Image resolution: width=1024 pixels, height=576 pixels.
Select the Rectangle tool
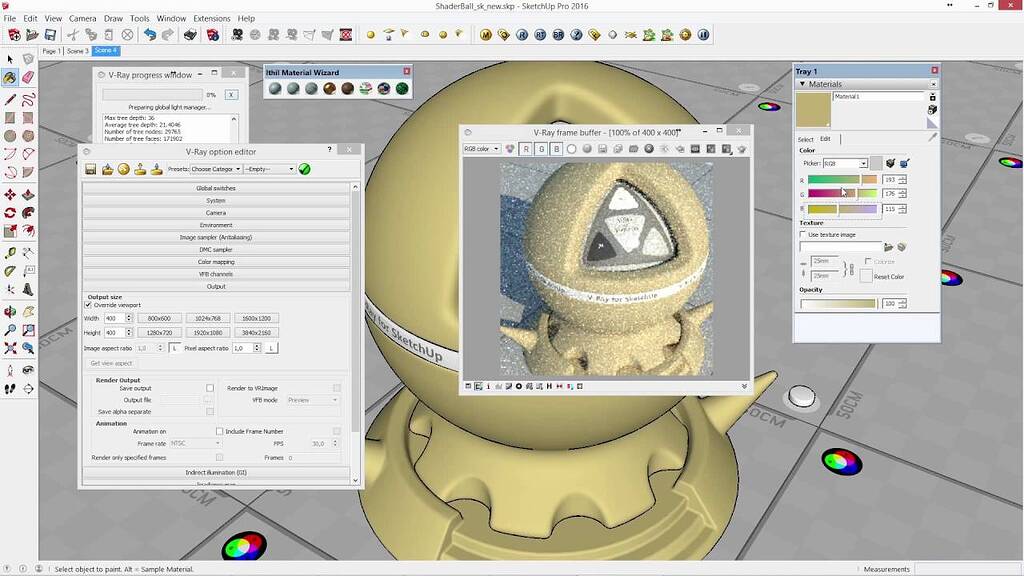(x=9, y=118)
